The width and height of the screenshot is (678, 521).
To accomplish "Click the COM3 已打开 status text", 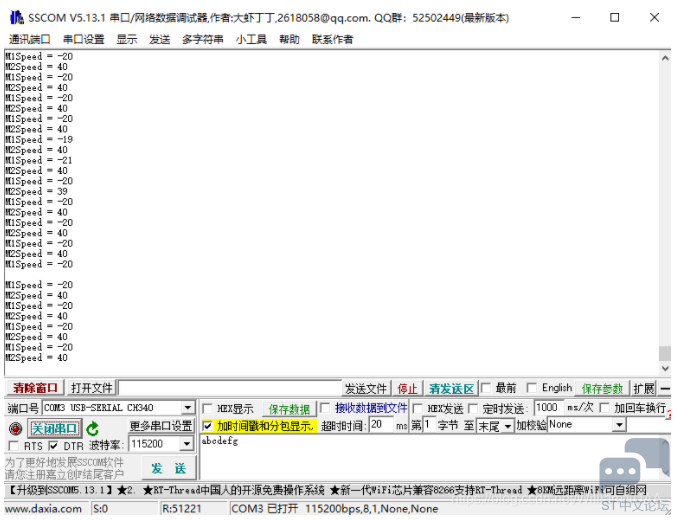I will pos(334,509).
